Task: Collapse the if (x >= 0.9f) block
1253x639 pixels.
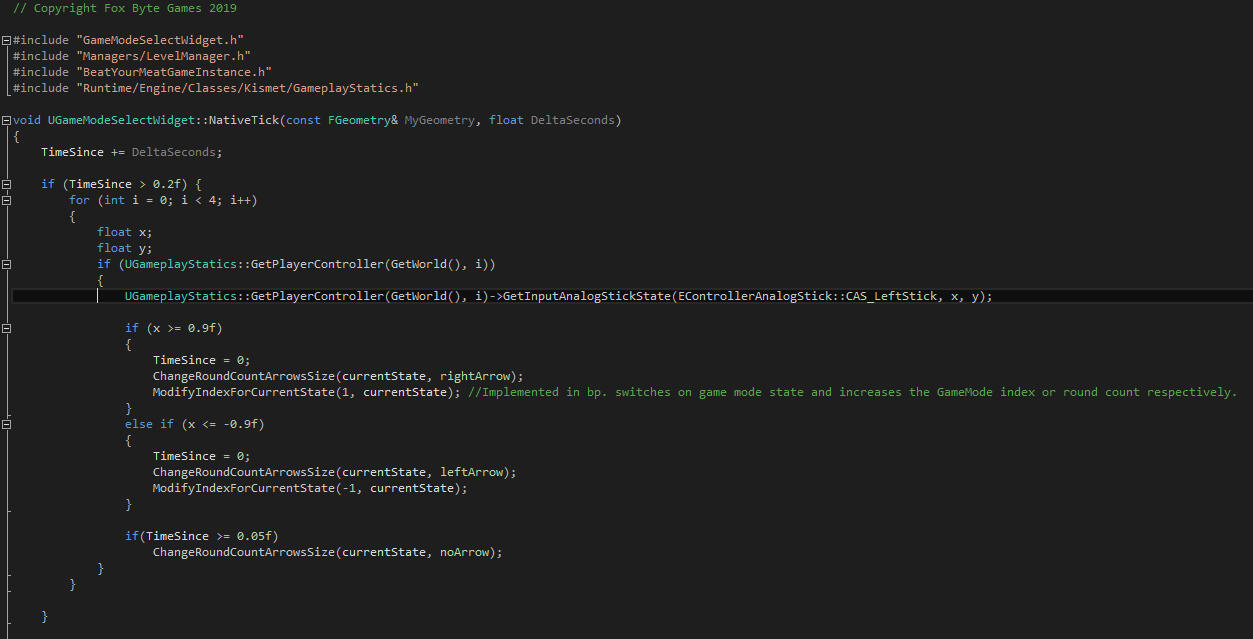Action: (7, 328)
